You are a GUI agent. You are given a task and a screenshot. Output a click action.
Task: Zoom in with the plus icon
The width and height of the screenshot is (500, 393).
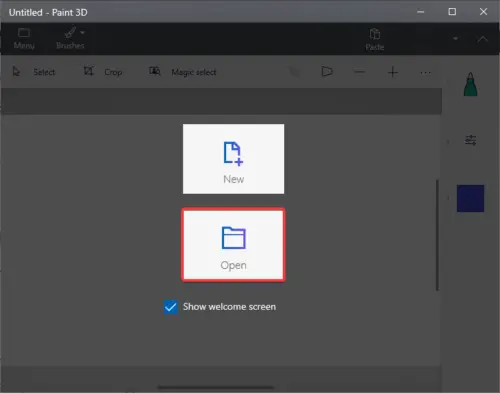pos(393,72)
